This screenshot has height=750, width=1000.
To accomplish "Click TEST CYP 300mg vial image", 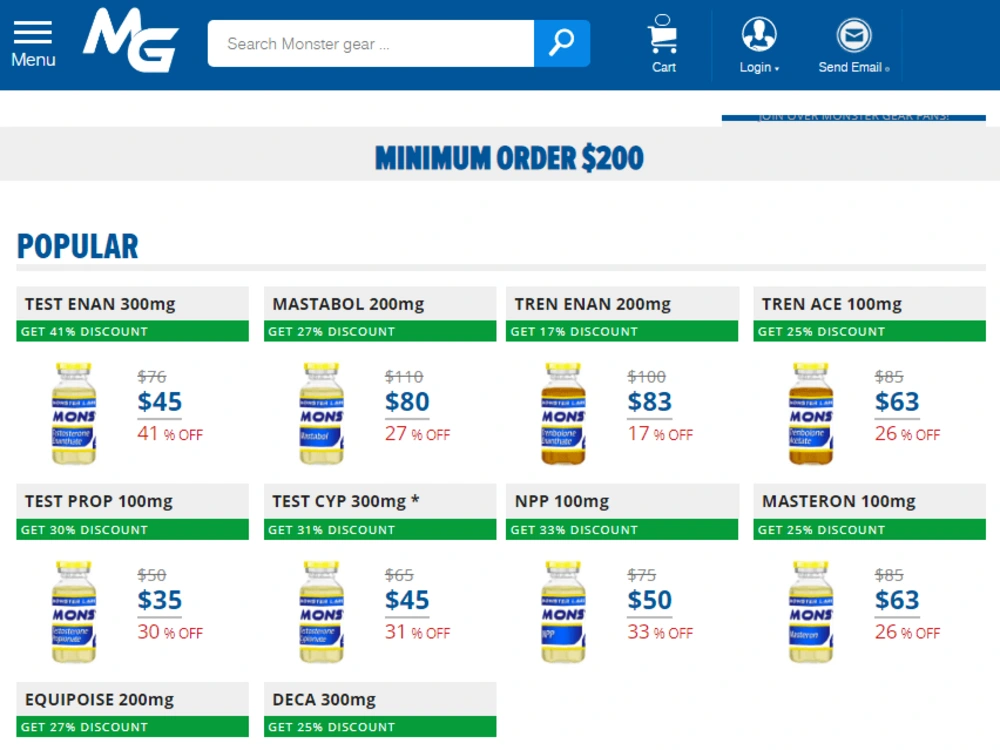I will (321, 612).
